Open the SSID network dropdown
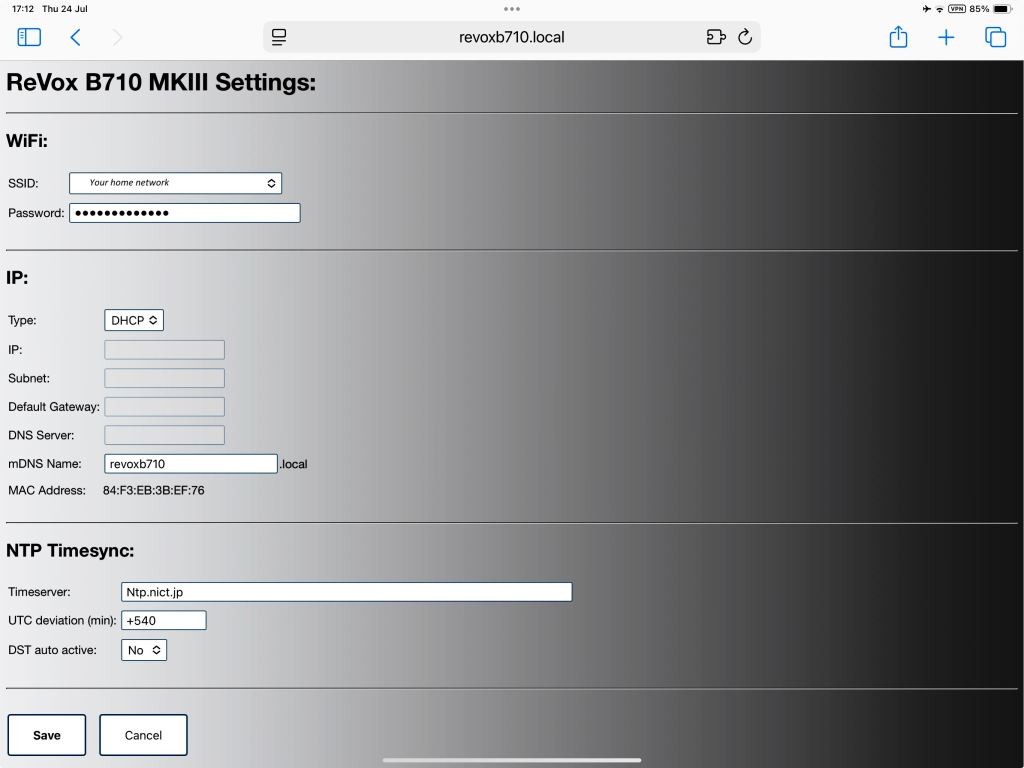The width and height of the screenshot is (1024, 768). tap(176, 183)
